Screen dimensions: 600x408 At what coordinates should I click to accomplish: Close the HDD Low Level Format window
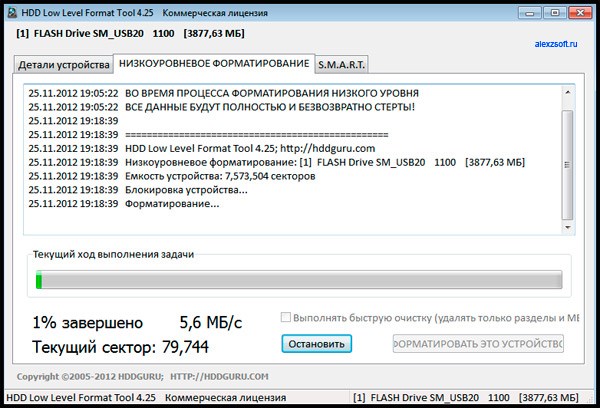[x=580, y=13]
